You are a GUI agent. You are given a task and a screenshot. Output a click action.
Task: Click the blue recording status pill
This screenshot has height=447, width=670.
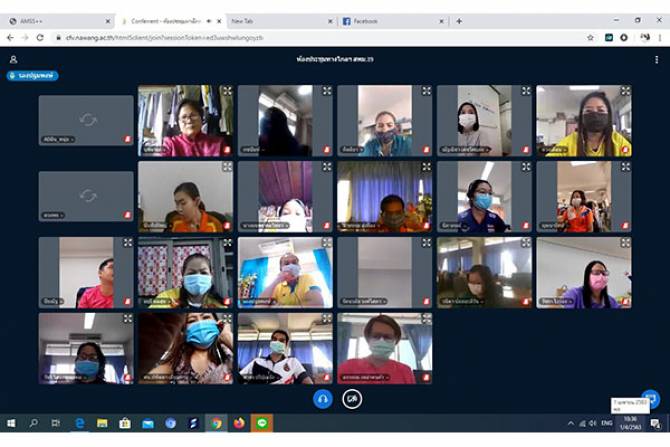pyautogui.click(x=33, y=75)
